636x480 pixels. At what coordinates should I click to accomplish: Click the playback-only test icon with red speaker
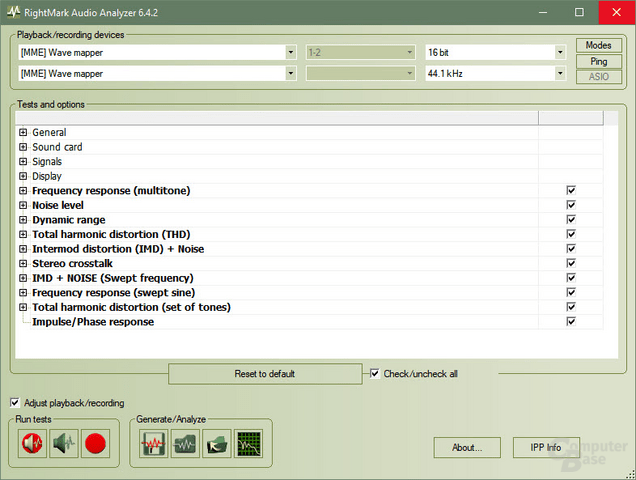(32, 443)
